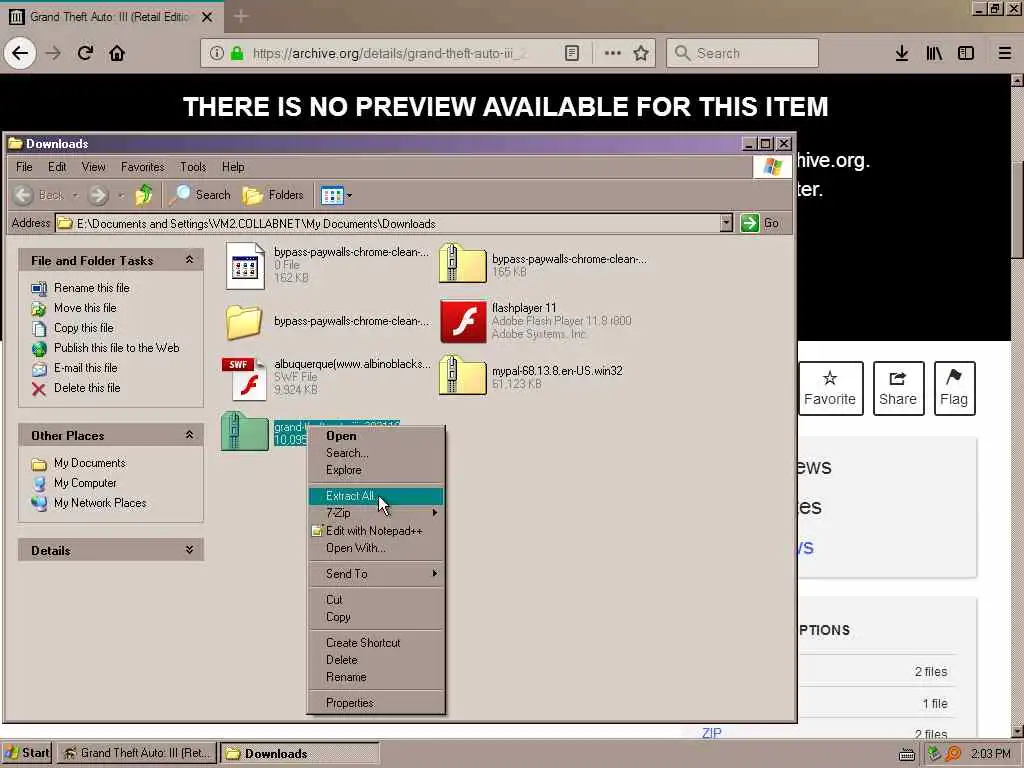Choose Create Shortcut in context menu
The height and width of the screenshot is (768, 1024).
tap(376, 643)
